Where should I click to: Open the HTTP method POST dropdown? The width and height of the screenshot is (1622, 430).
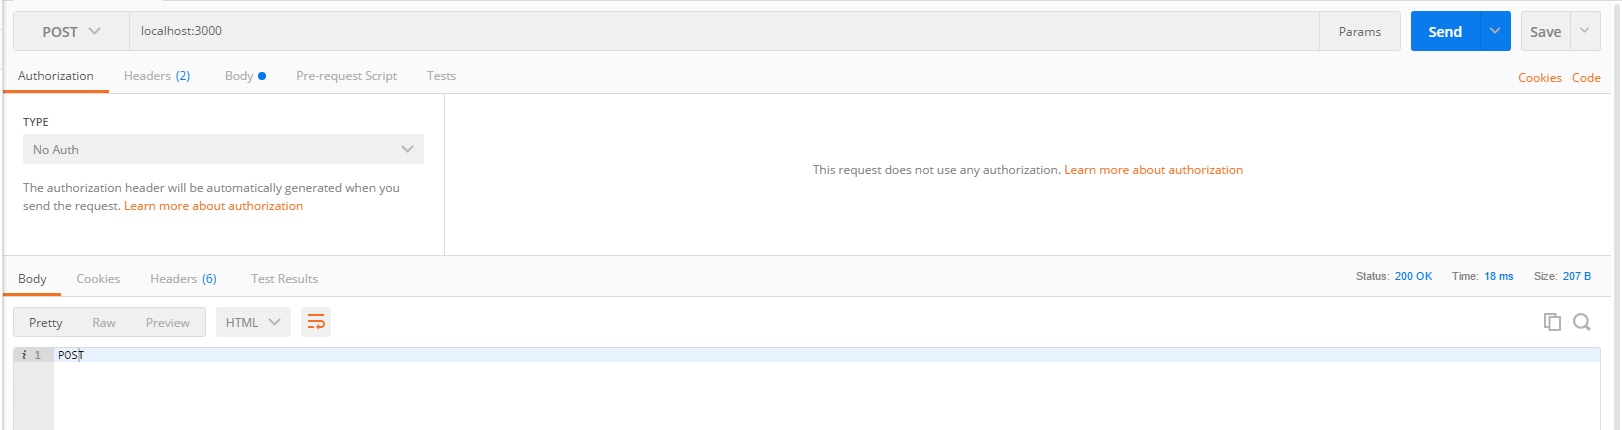coord(71,31)
